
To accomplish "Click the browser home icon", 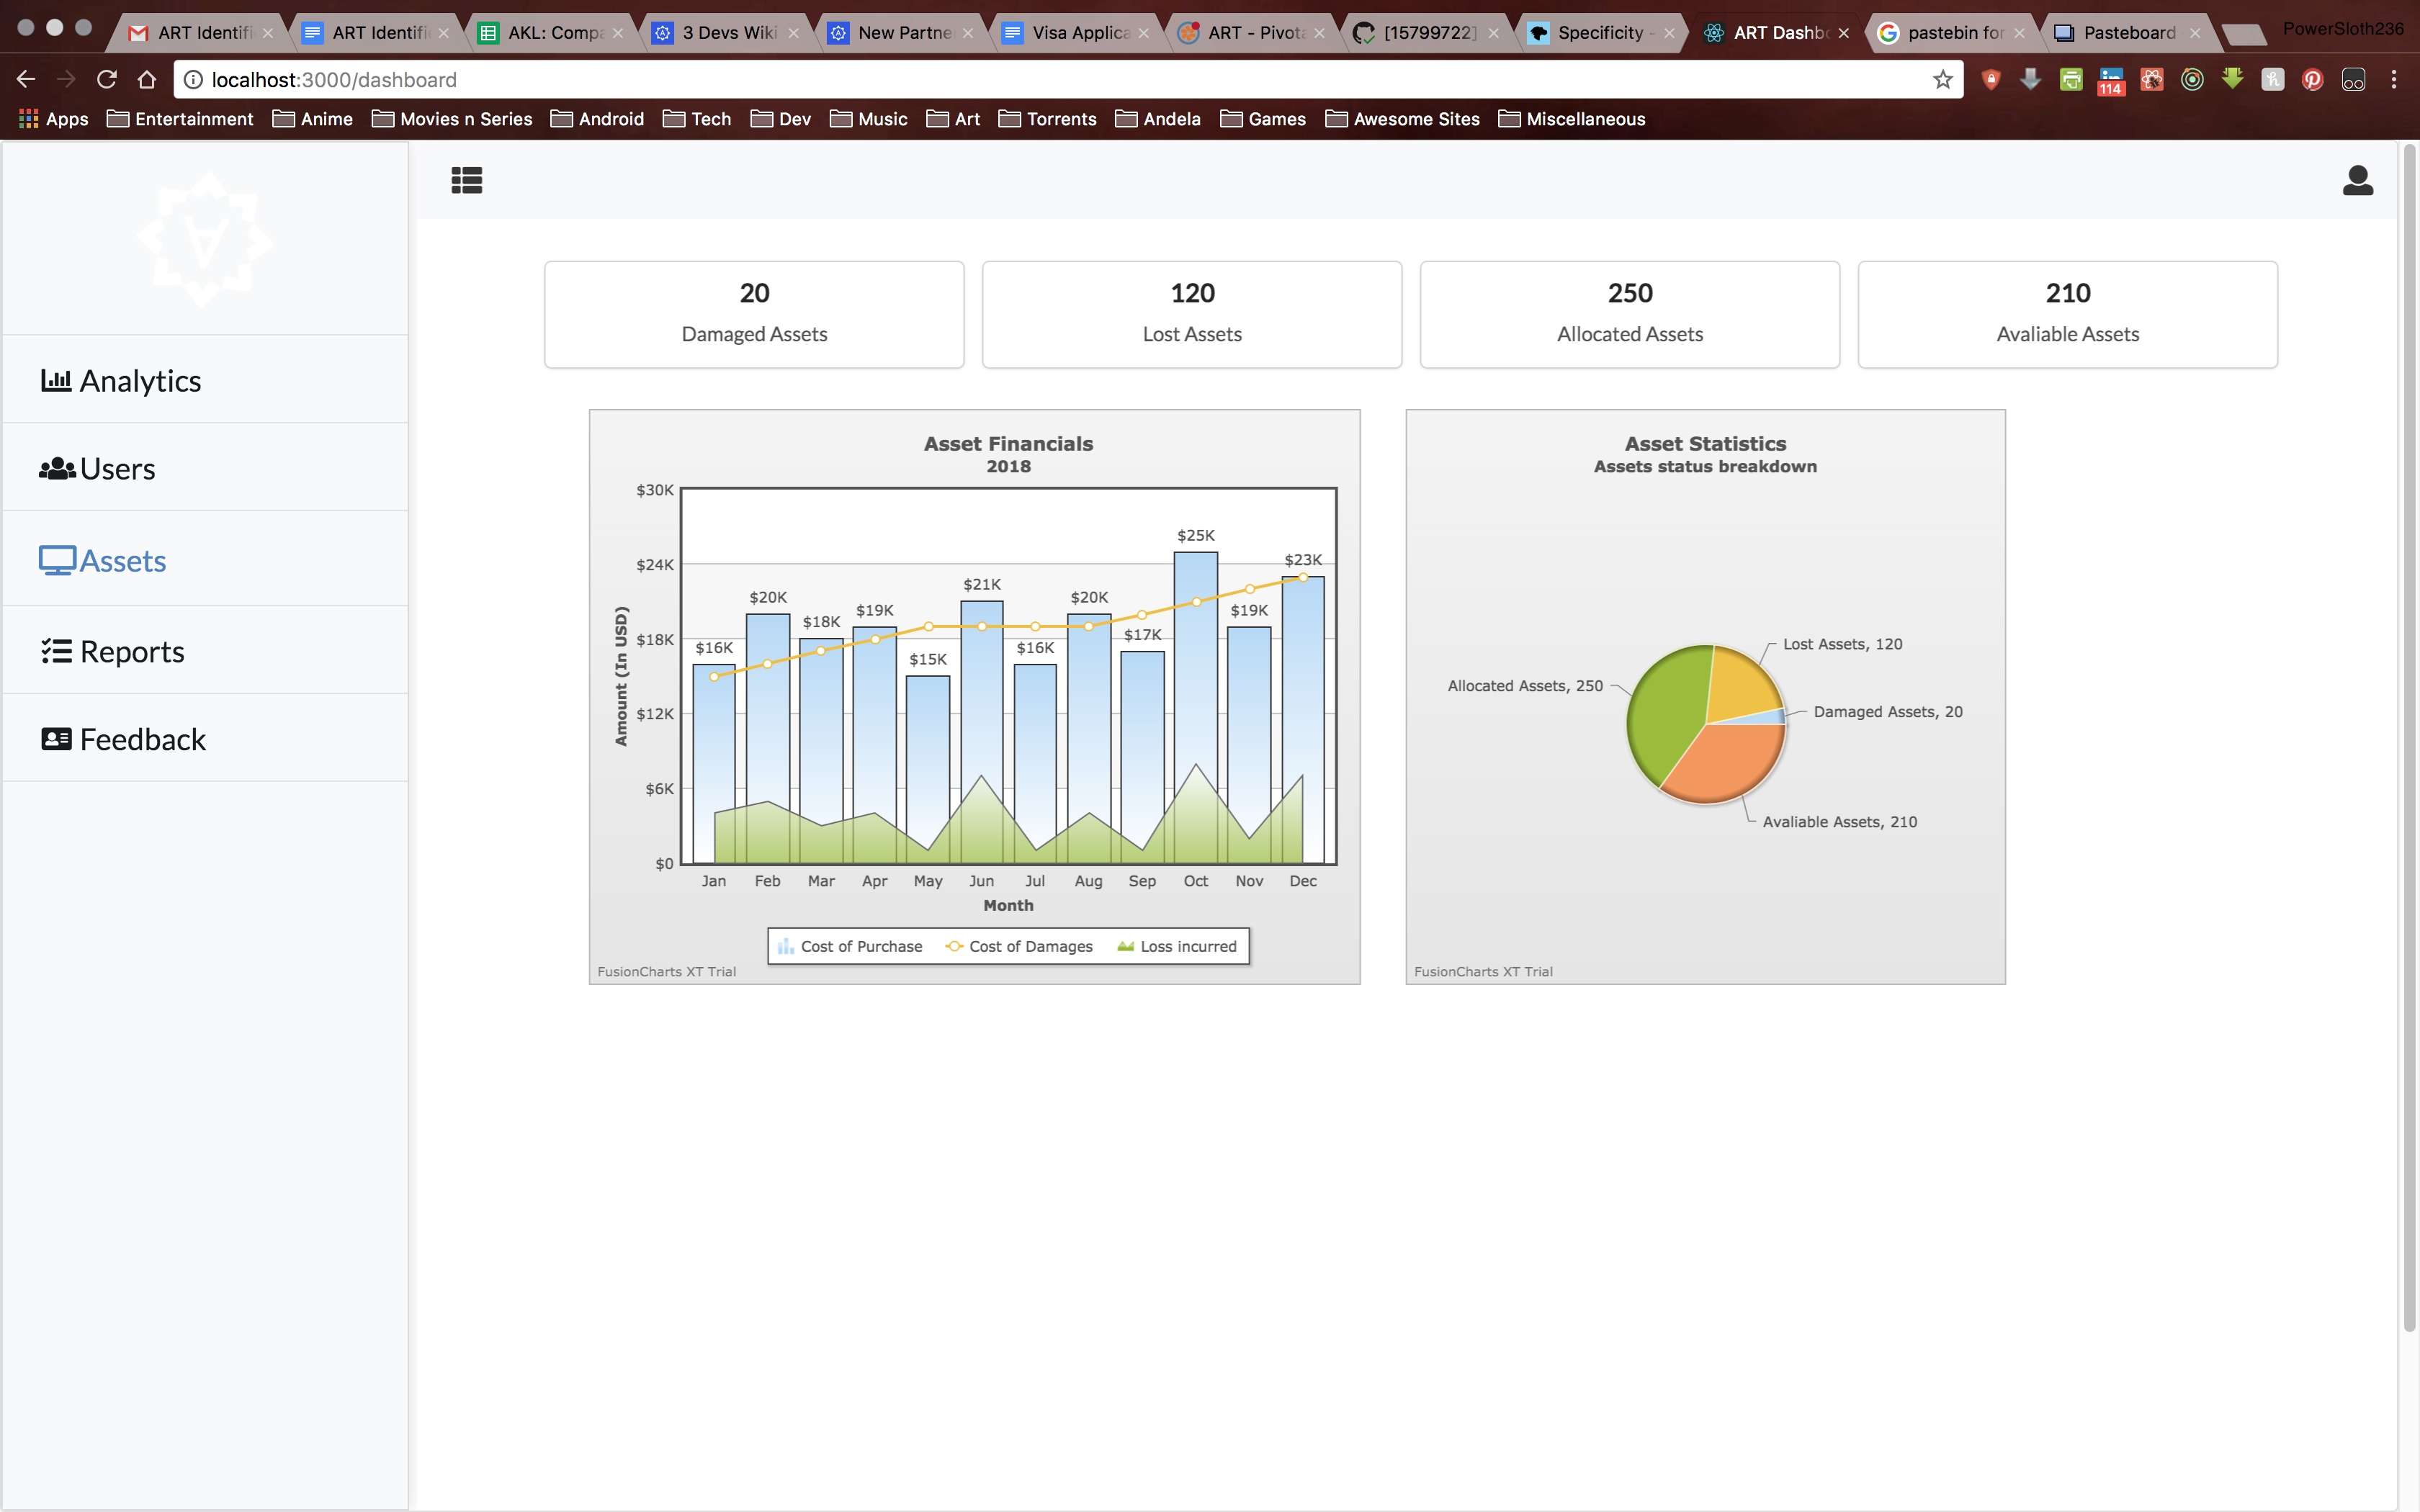I will click(x=147, y=79).
